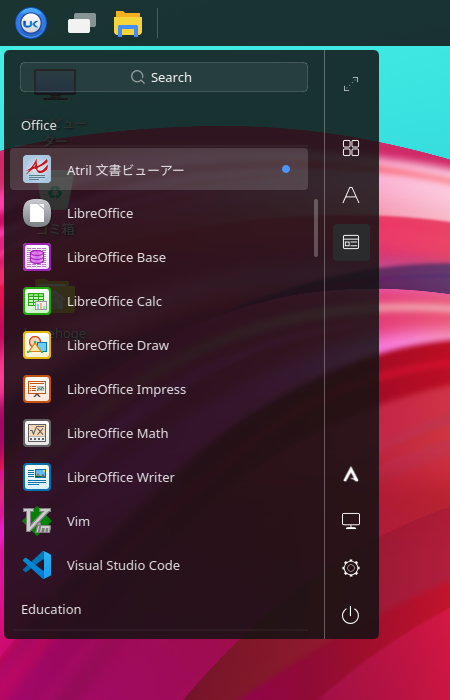
Task: Select the category function view icon
Action: pyautogui.click(x=351, y=242)
